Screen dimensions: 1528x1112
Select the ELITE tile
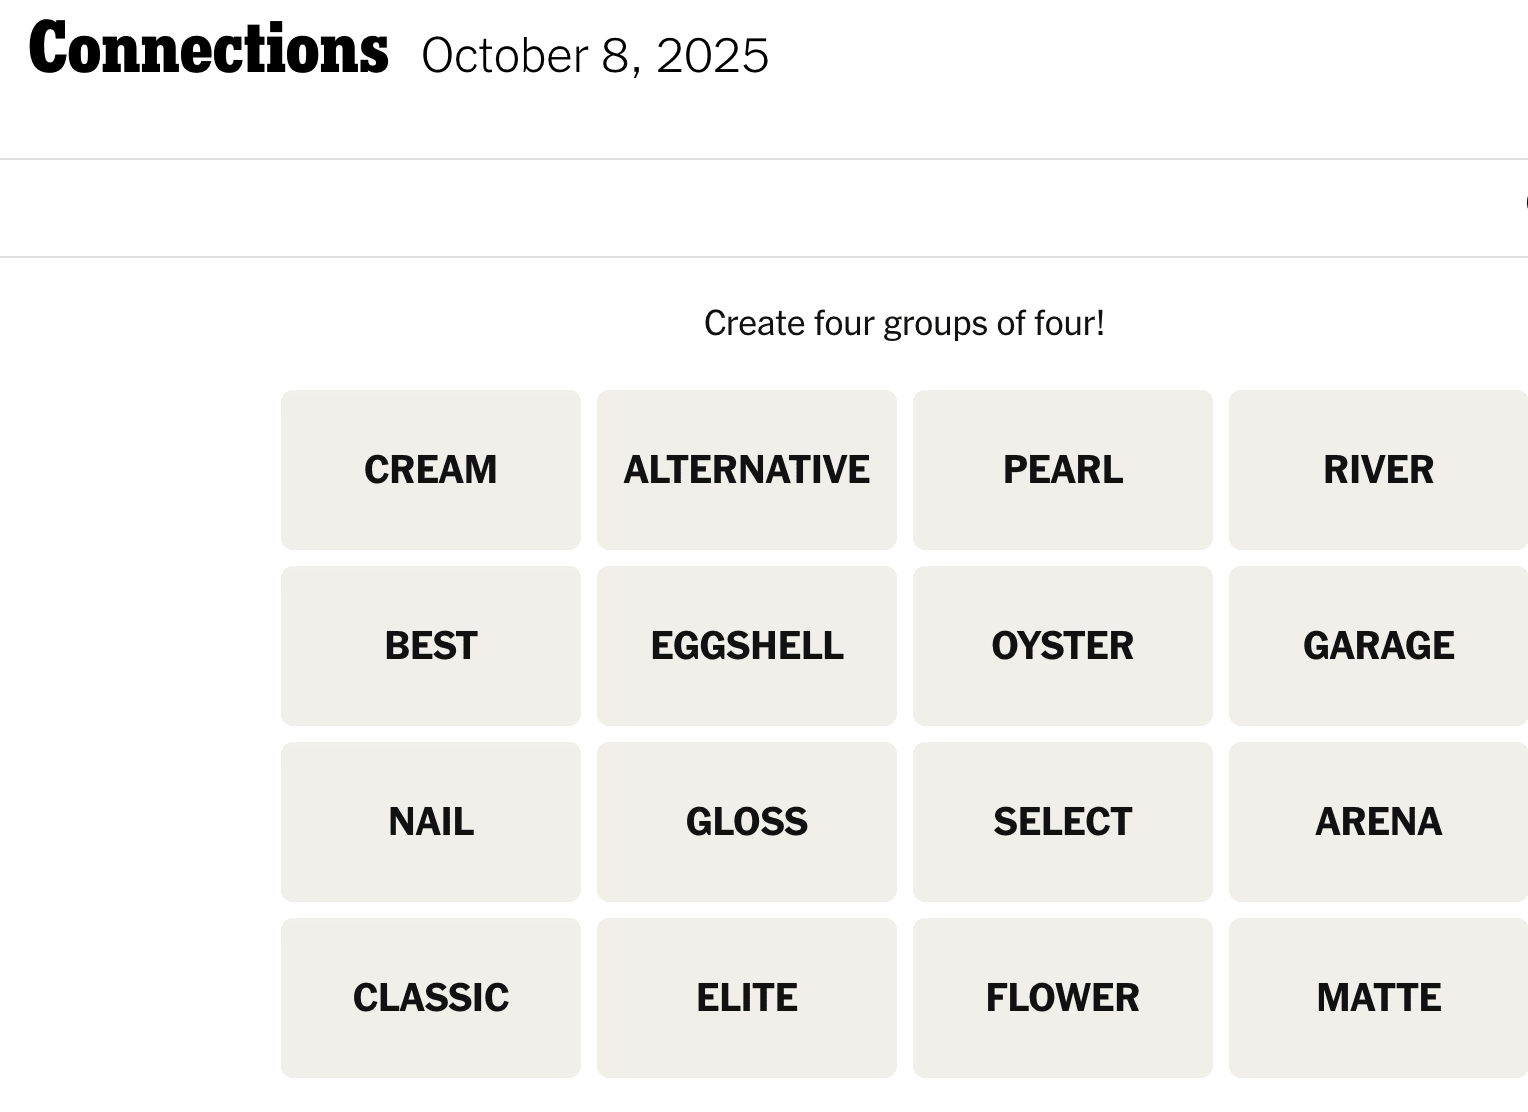pos(747,997)
